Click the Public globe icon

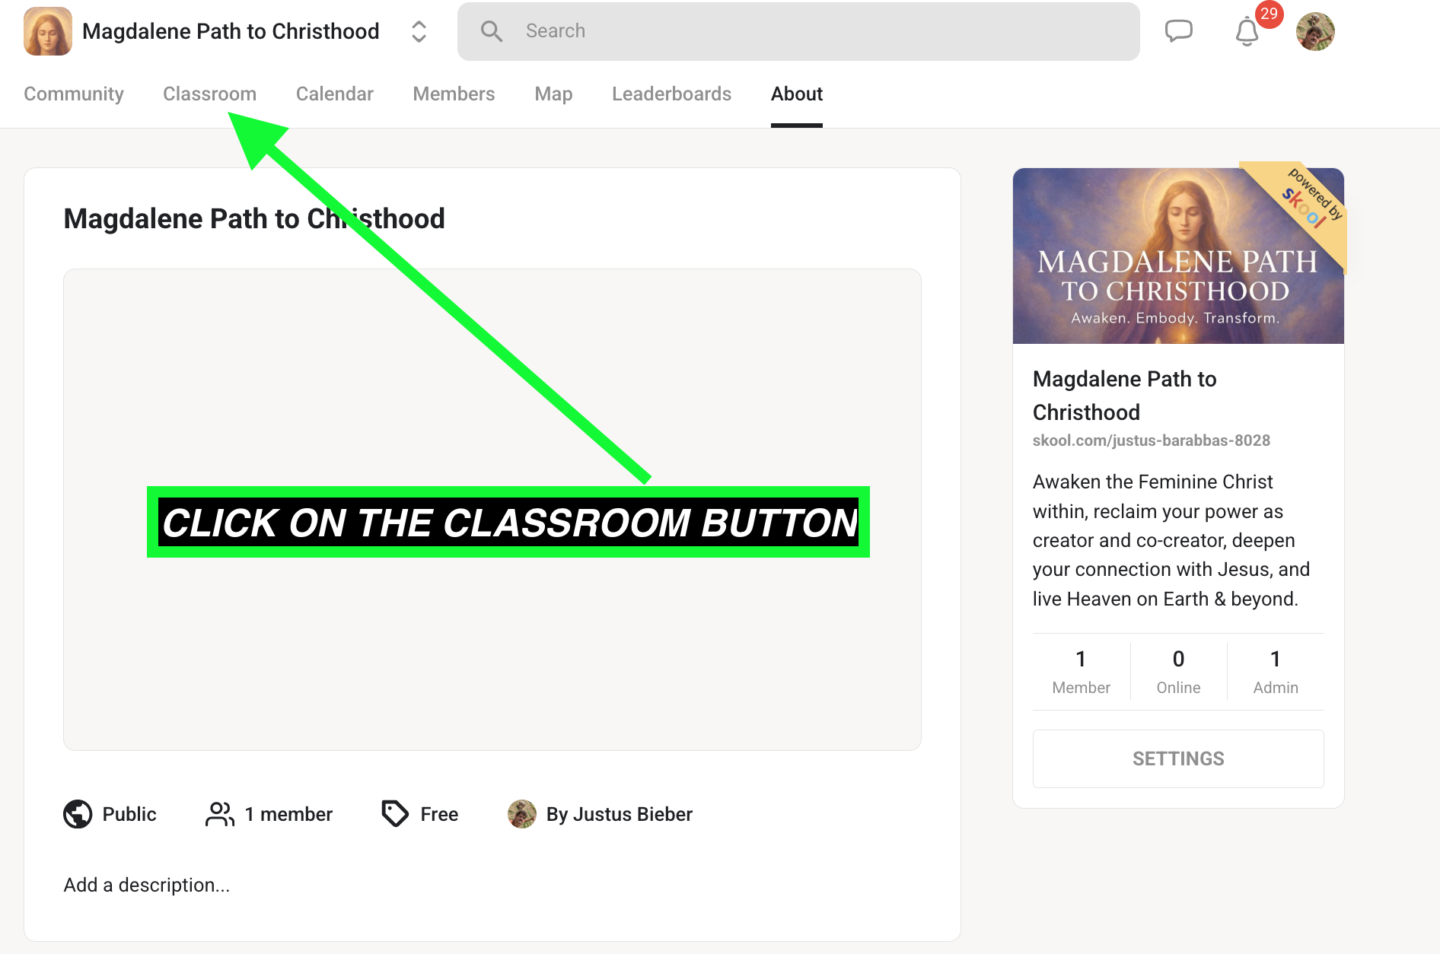tap(78, 815)
